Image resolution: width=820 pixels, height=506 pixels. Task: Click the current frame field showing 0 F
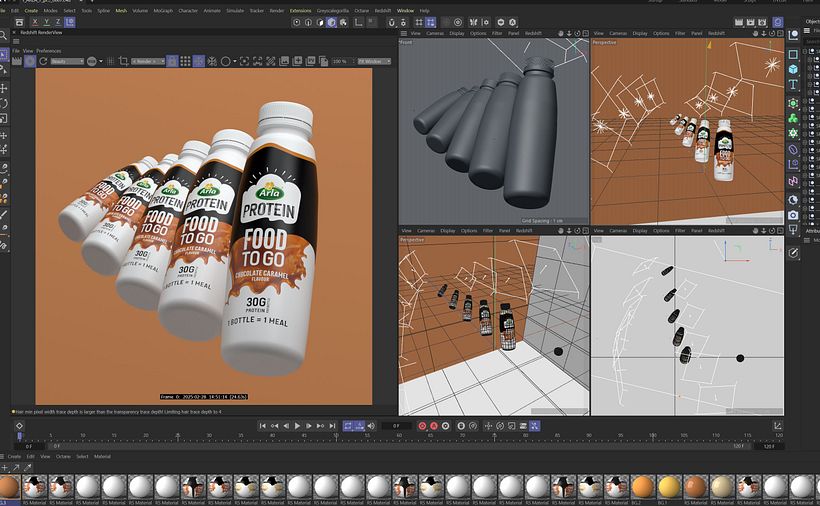tap(396, 426)
